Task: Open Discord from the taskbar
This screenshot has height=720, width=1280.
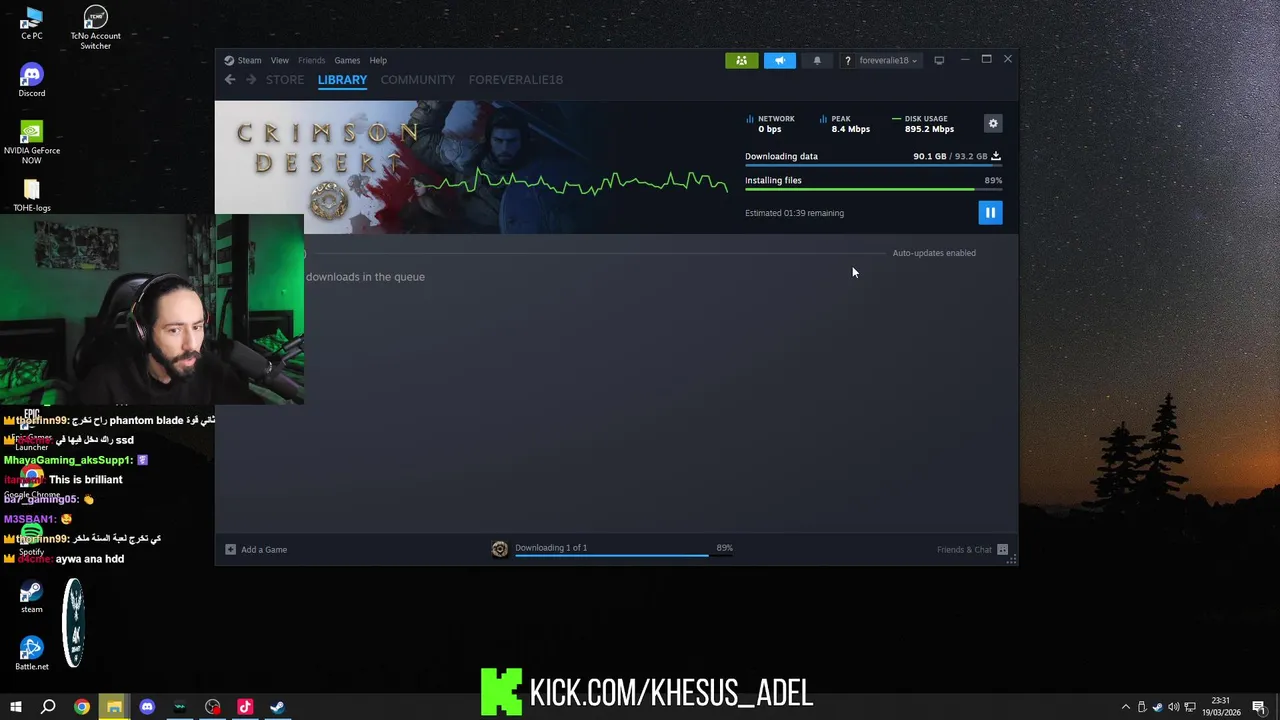Action: click(x=147, y=707)
